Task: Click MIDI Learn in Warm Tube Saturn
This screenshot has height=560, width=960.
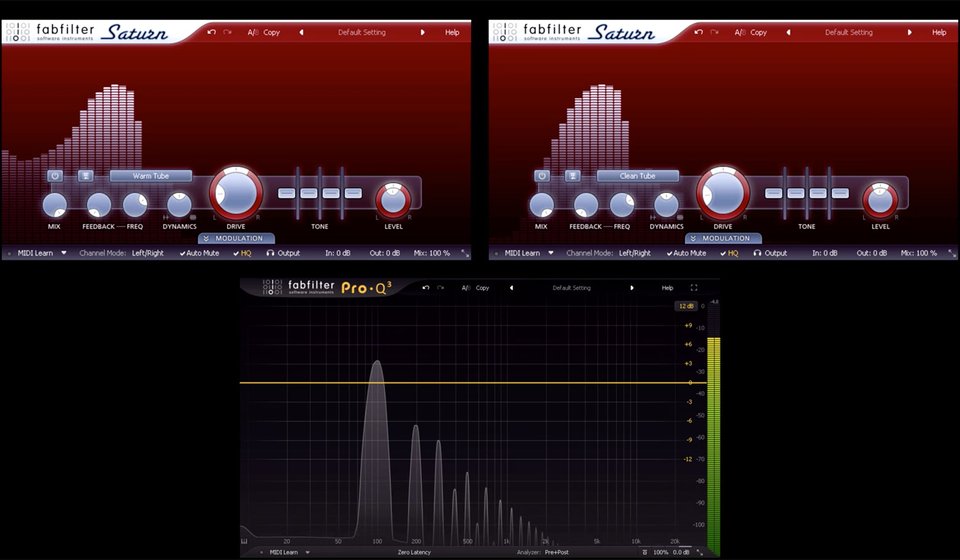Action: 35,253
